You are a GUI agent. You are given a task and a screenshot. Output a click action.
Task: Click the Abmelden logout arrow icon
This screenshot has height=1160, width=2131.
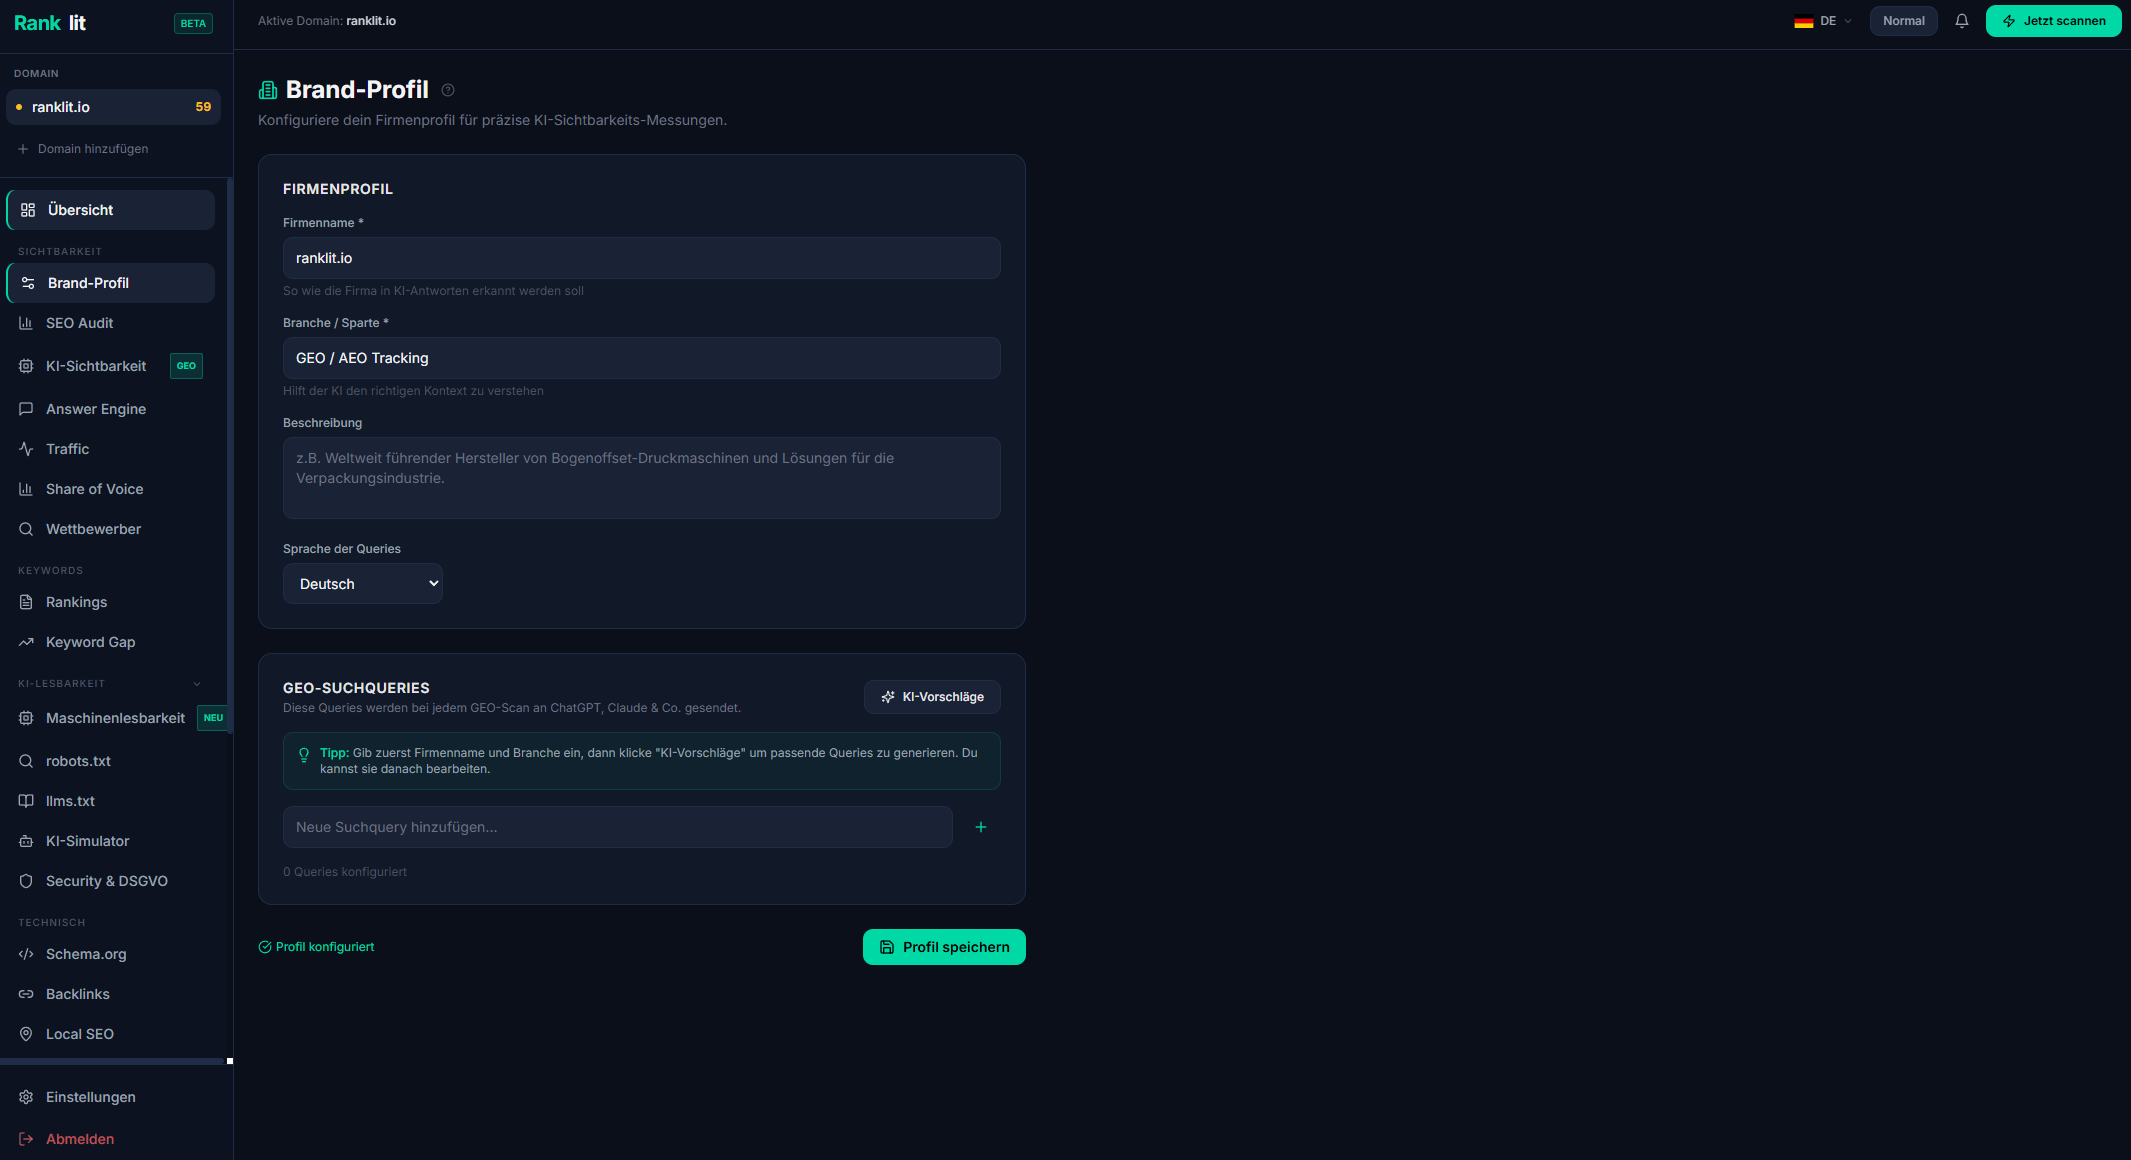pyautogui.click(x=26, y=1139)
